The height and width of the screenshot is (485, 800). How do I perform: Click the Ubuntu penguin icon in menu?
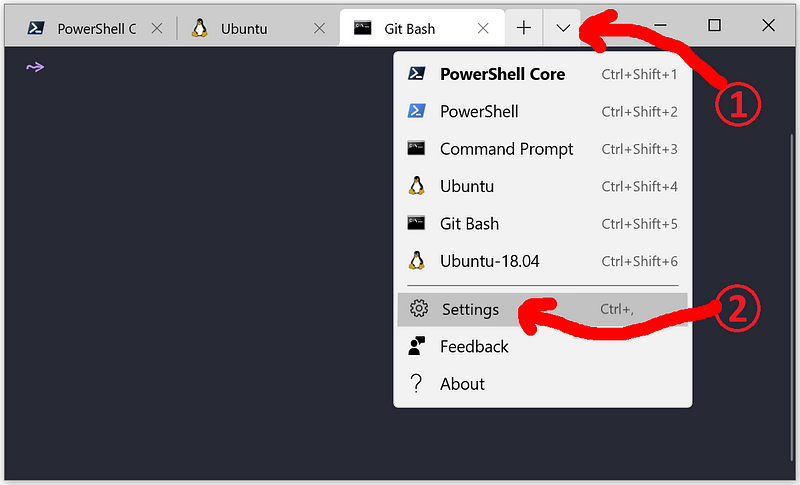[x=416, y=186]
